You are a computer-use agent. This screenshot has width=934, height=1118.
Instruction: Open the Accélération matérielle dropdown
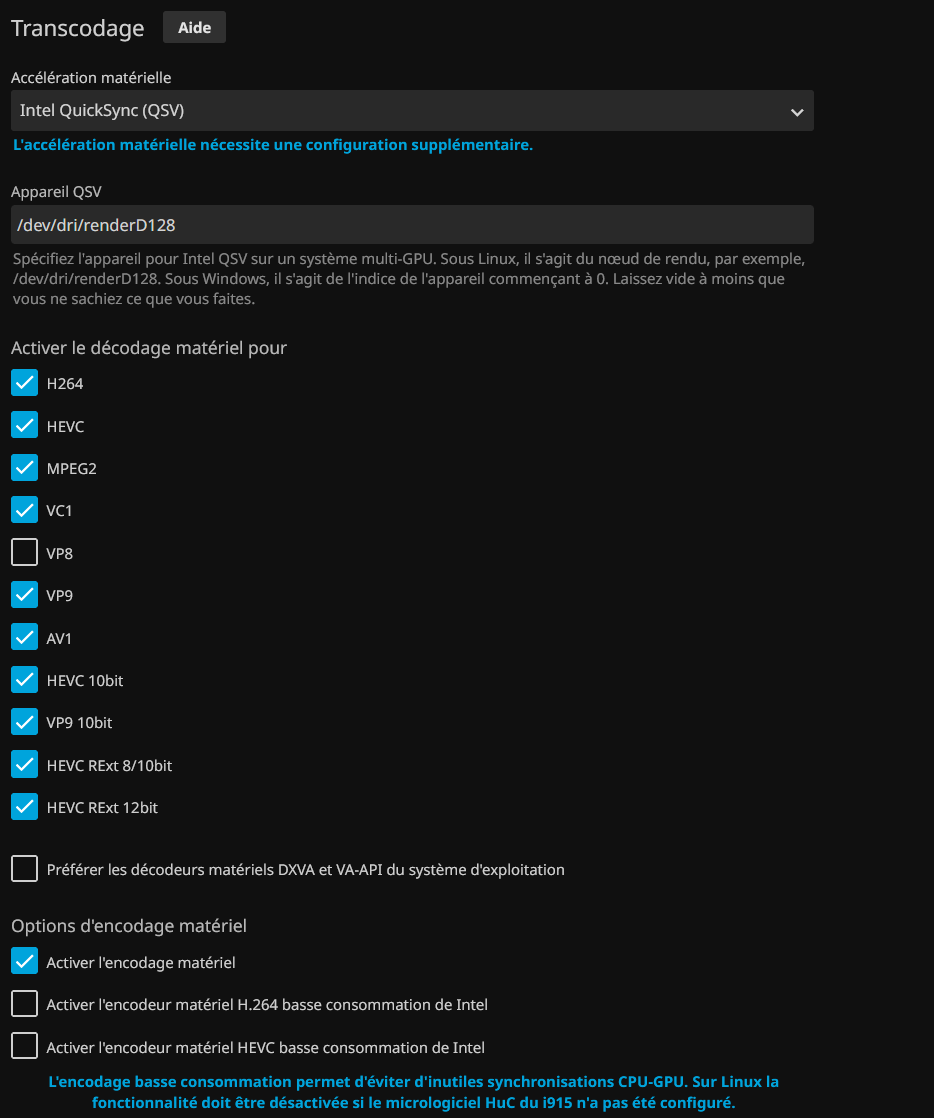coord(411,111)
